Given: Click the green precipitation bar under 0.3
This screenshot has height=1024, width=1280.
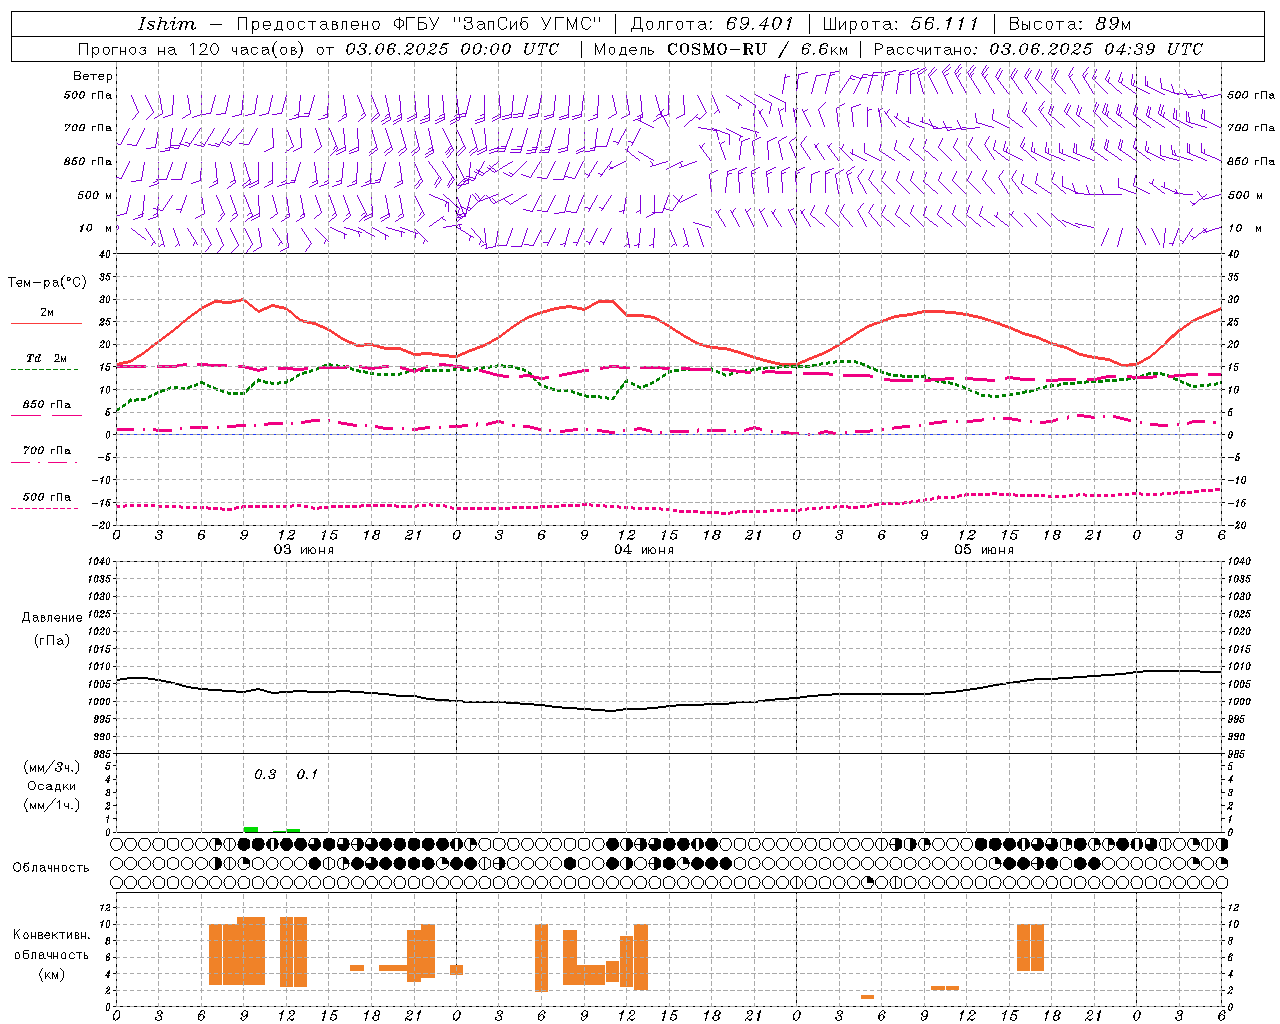Looking at the screenshot, I should click(251, 829).
